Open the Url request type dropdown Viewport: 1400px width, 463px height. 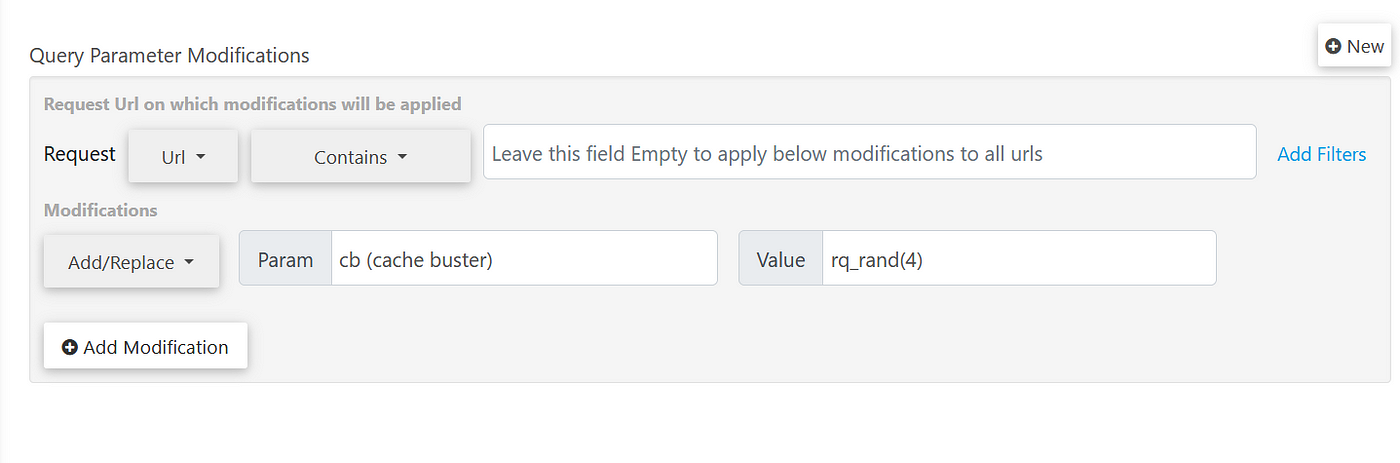[x=183, y=156]
